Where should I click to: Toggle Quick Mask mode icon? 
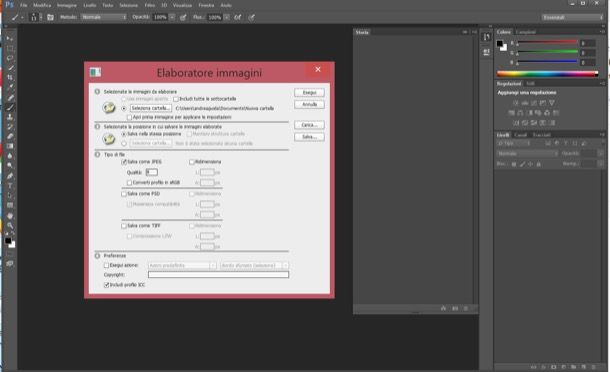pyautogui.click(x=10, y=254)
